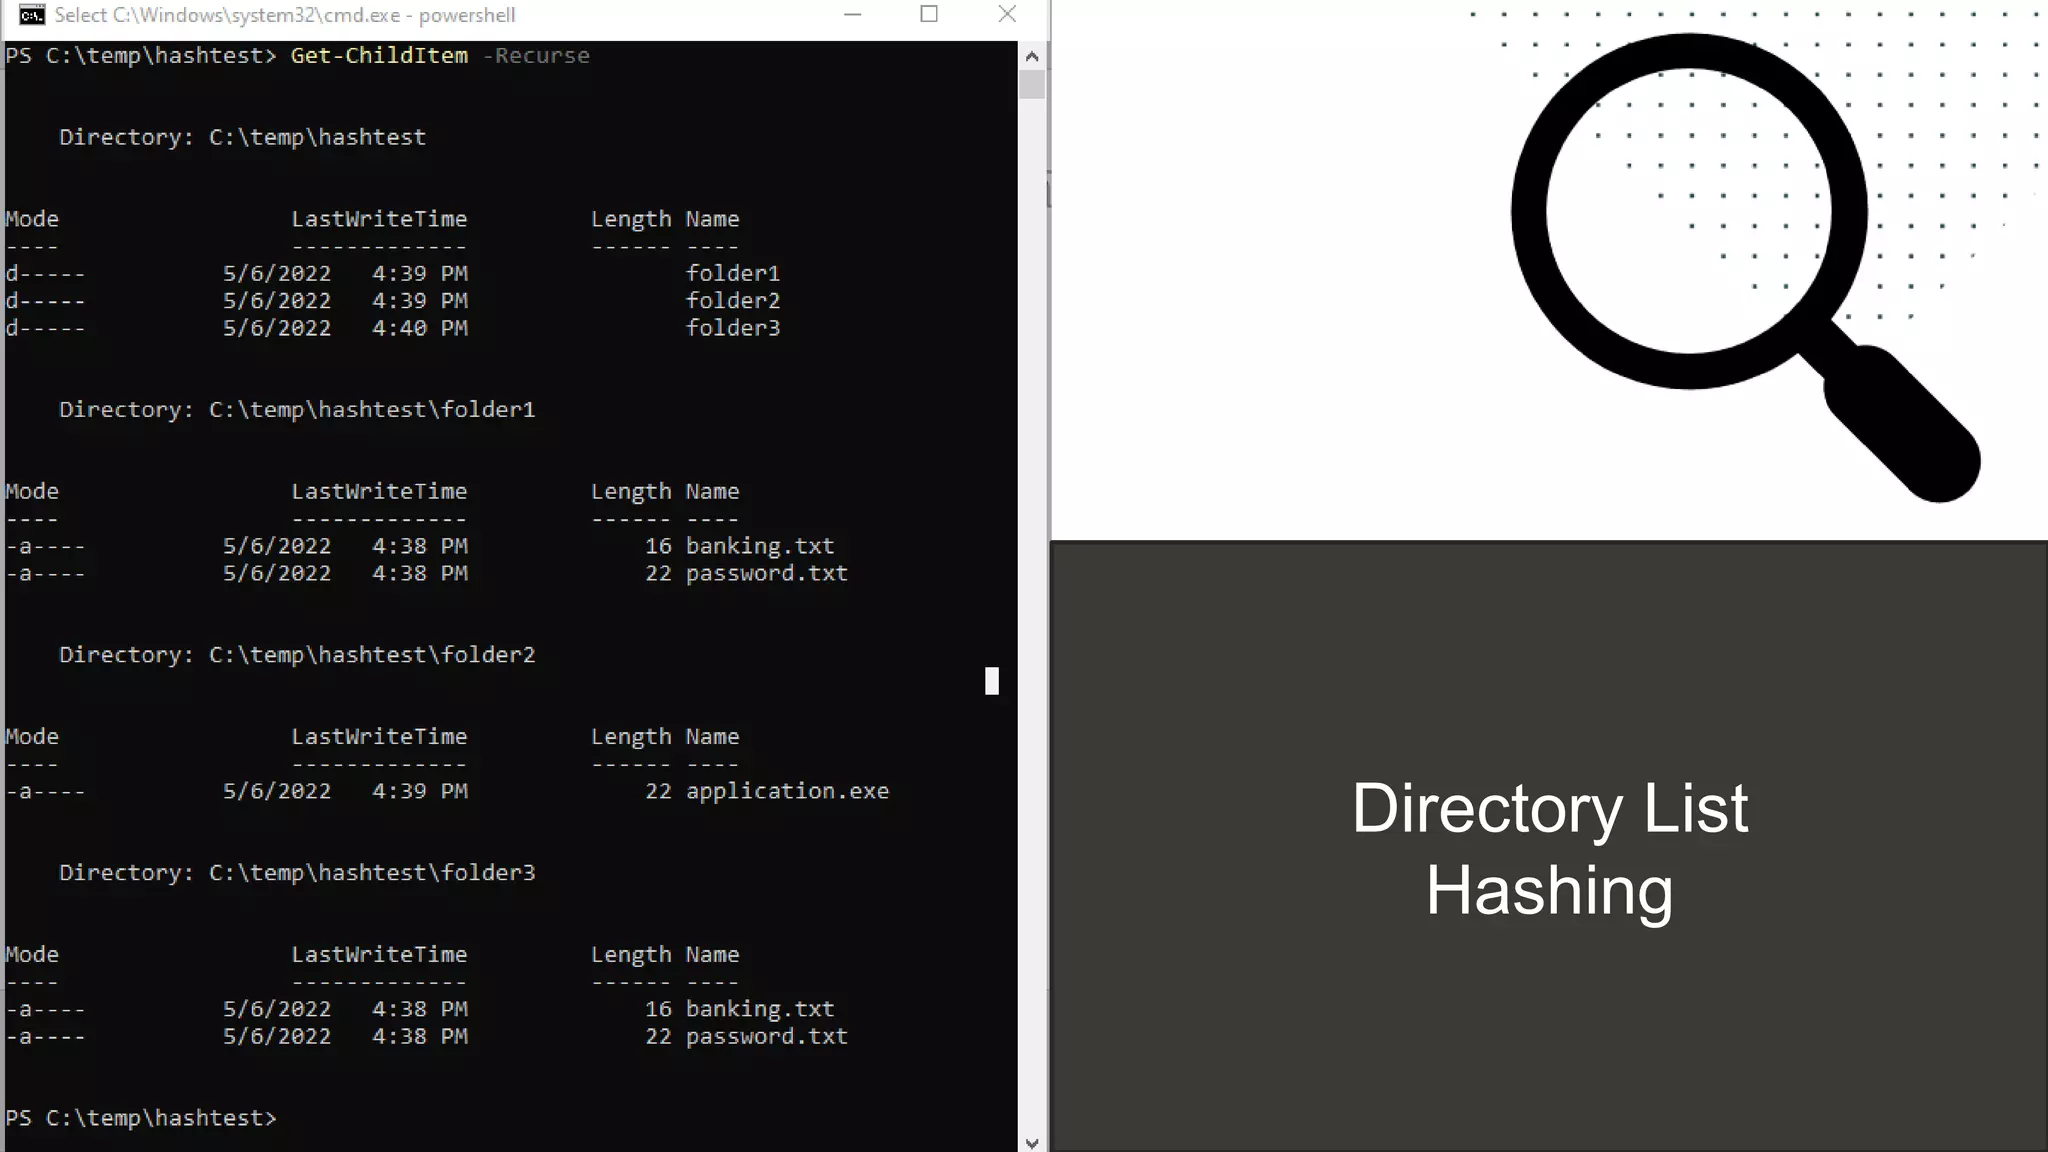This screenshot has height=1152, width=2048.
Task: Click folder3 in the directory listing
Action: (732, 328)
